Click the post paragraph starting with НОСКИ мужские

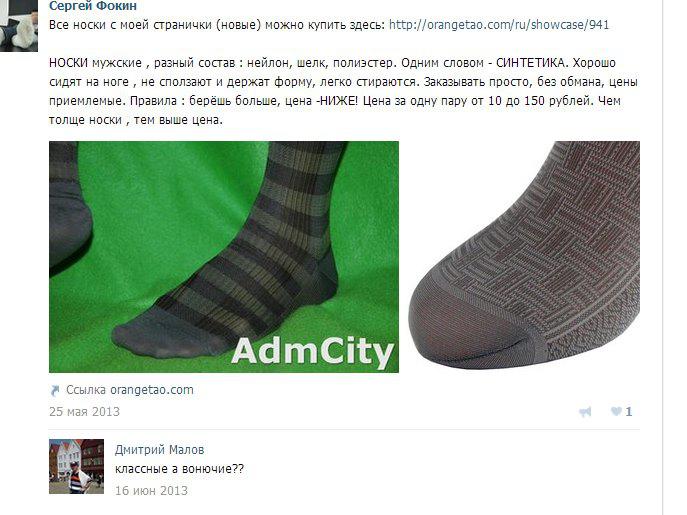[344, 91]
